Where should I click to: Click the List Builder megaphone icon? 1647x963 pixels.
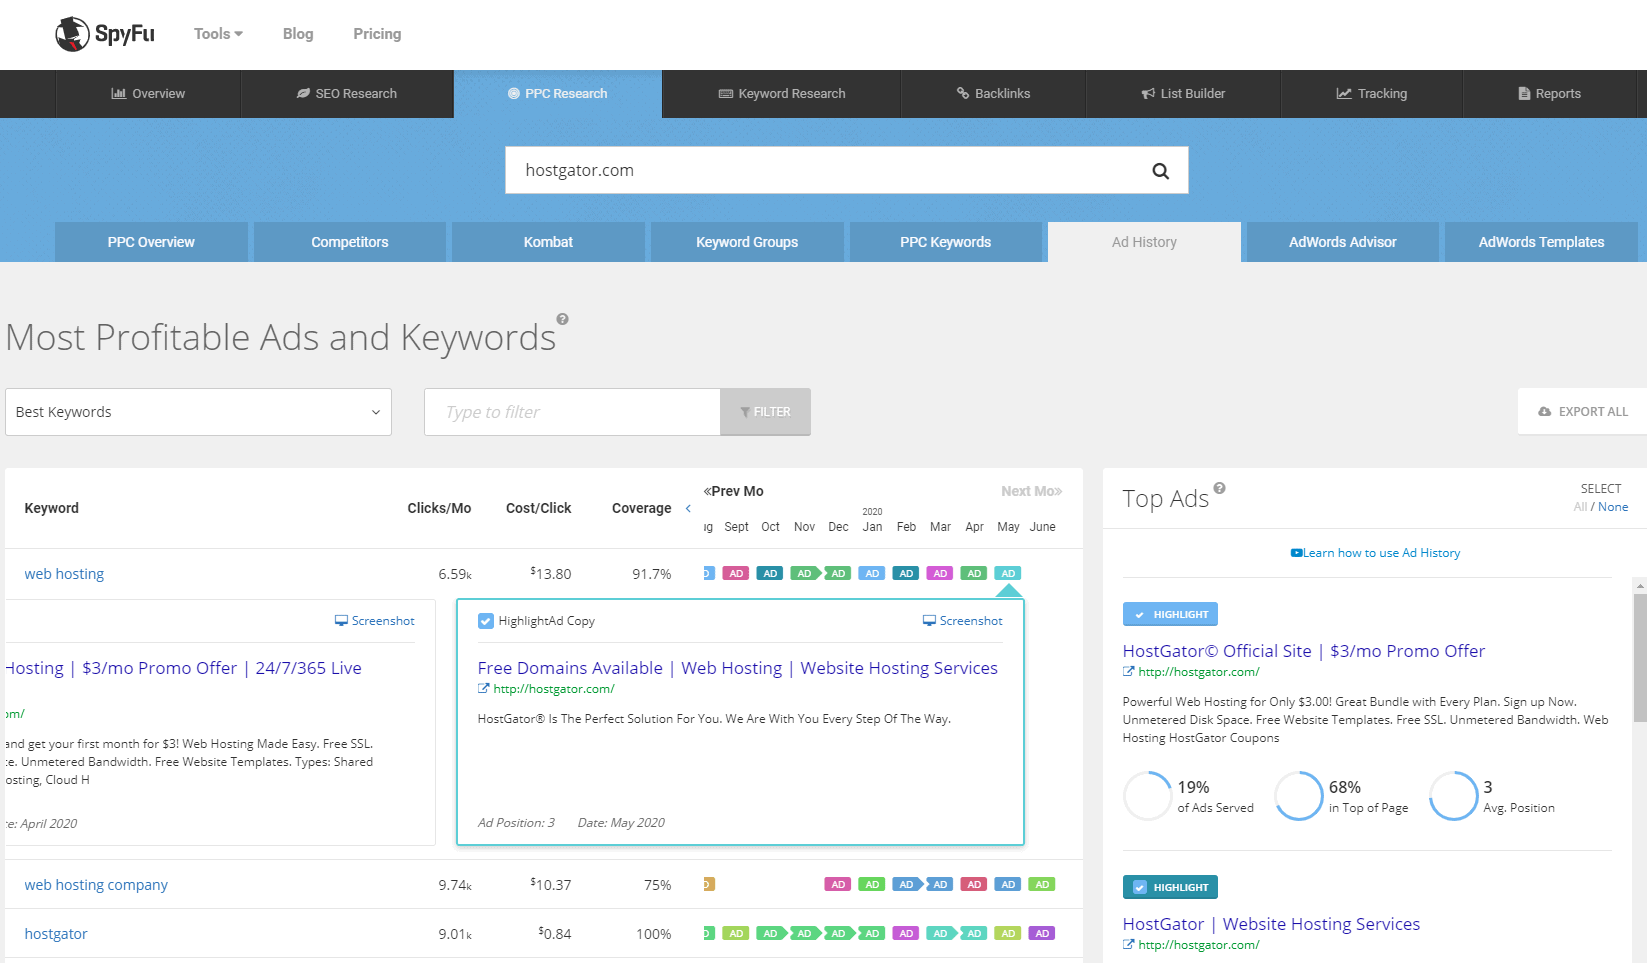[x=1148, y=94]
